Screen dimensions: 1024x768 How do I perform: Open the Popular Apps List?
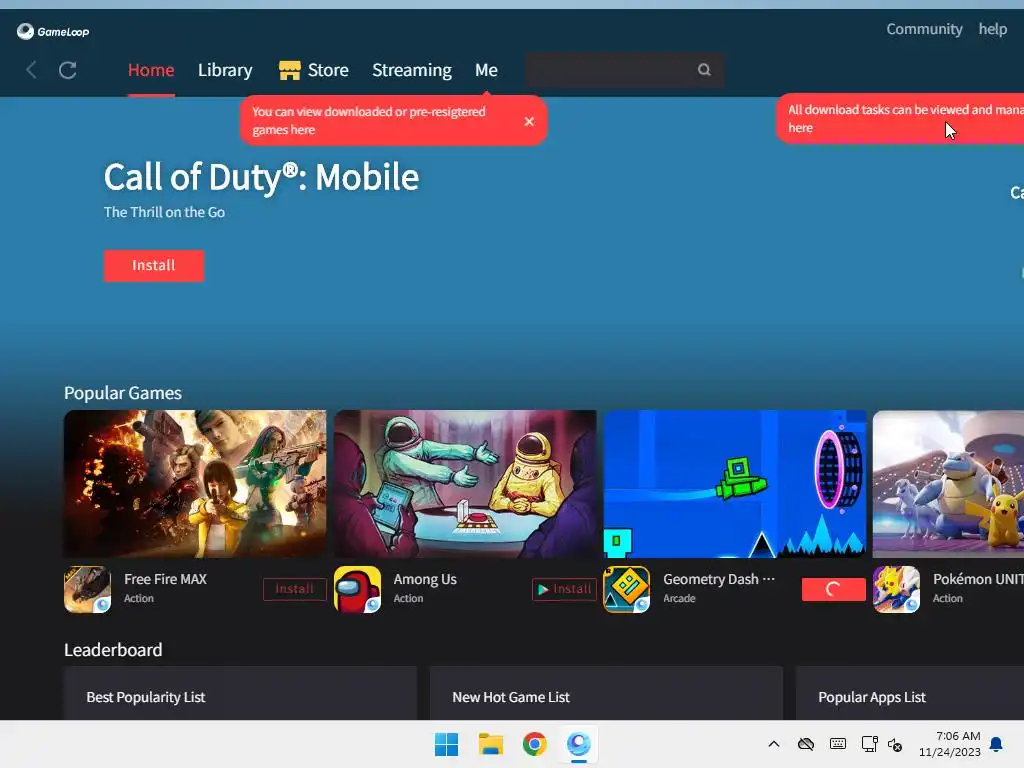[x=910, y=694]
